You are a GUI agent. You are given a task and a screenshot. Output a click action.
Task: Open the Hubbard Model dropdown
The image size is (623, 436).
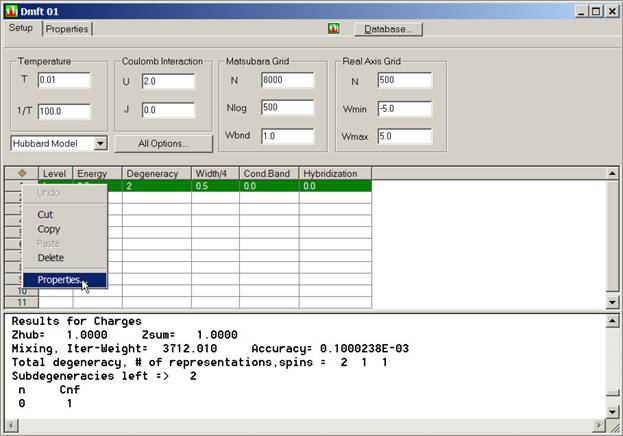[x=100, y=143]
